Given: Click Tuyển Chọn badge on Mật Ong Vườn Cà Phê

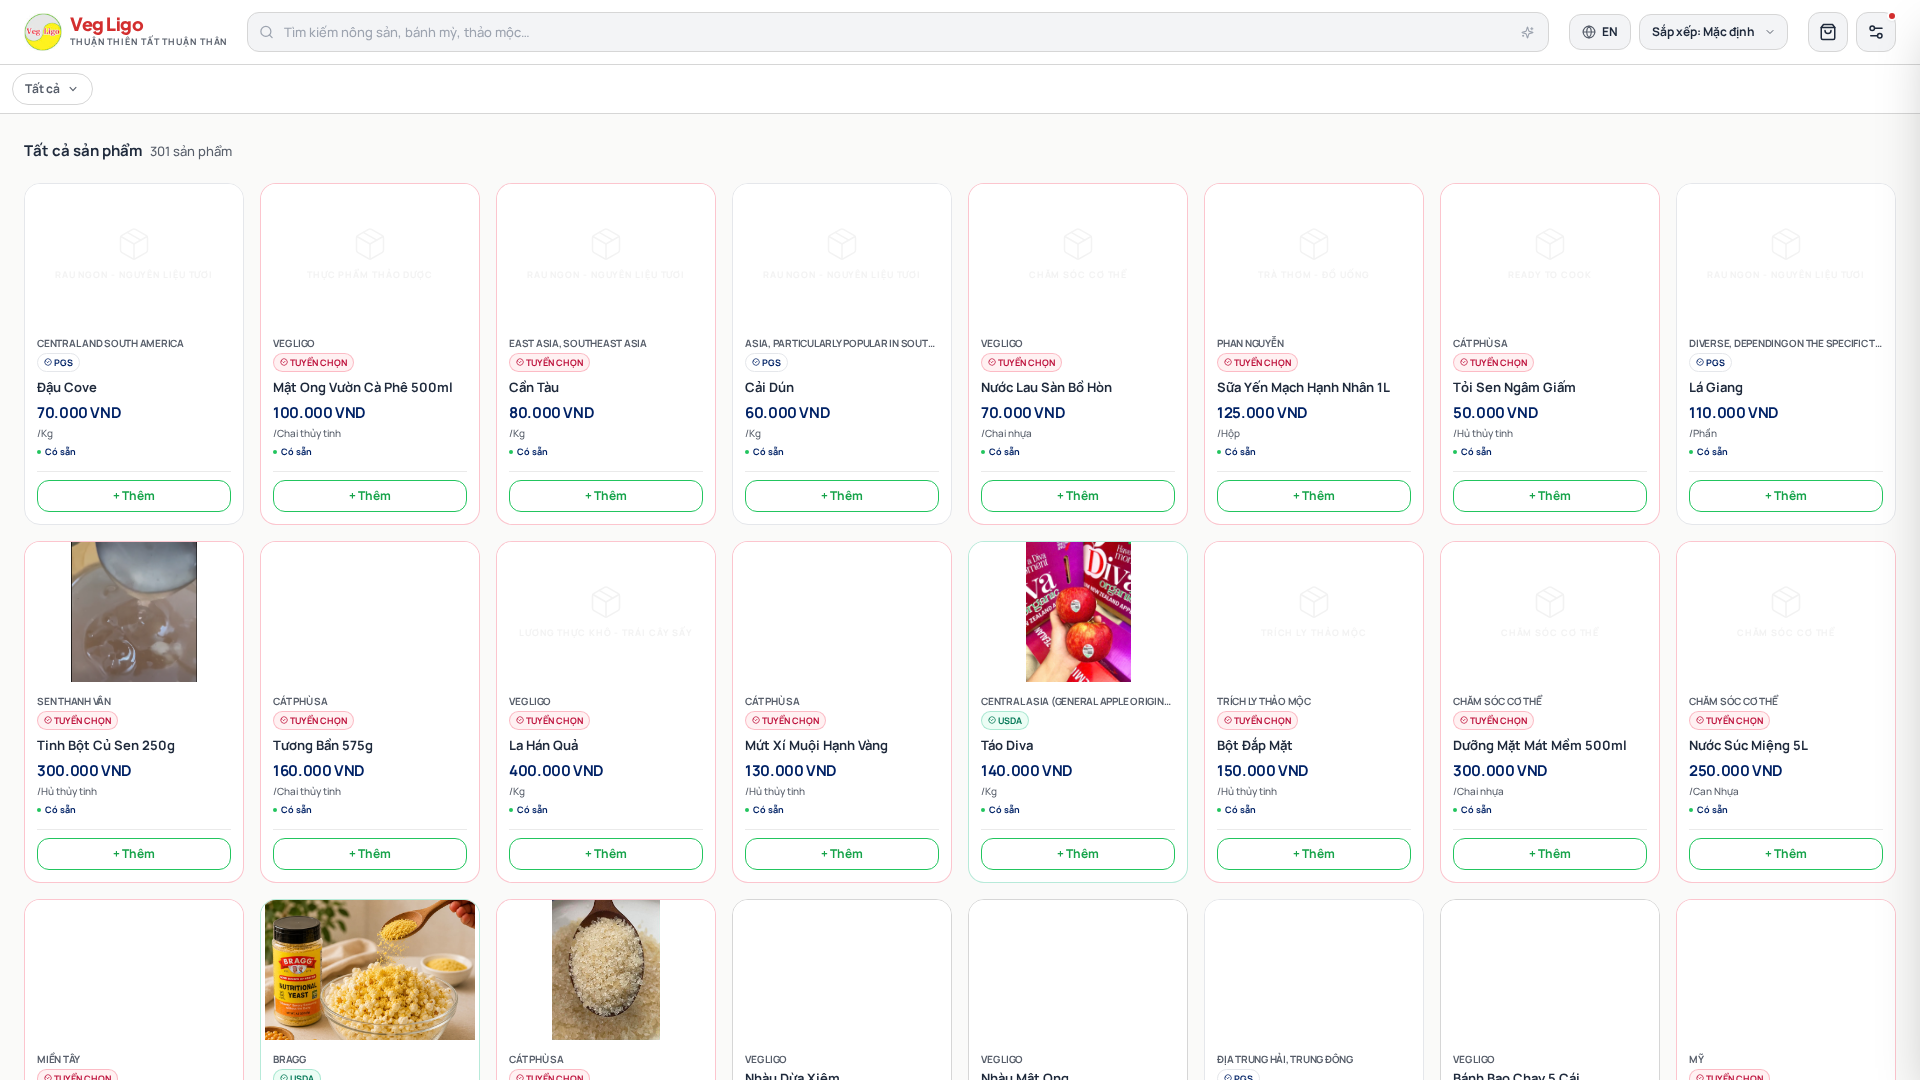Looking at the screenshot, I should (x=313, y=363).
